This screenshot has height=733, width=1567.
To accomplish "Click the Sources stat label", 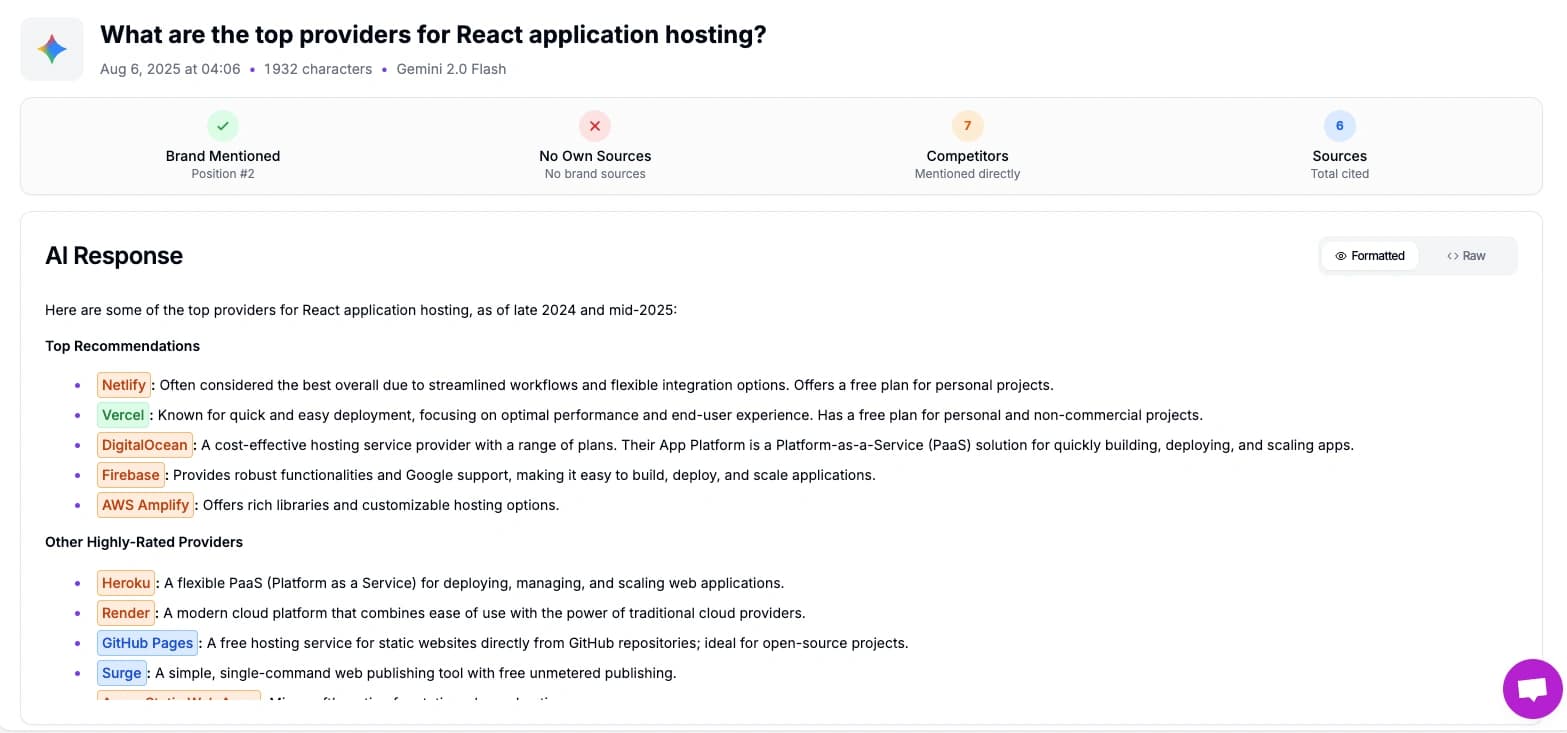I will pos(1340,156).
